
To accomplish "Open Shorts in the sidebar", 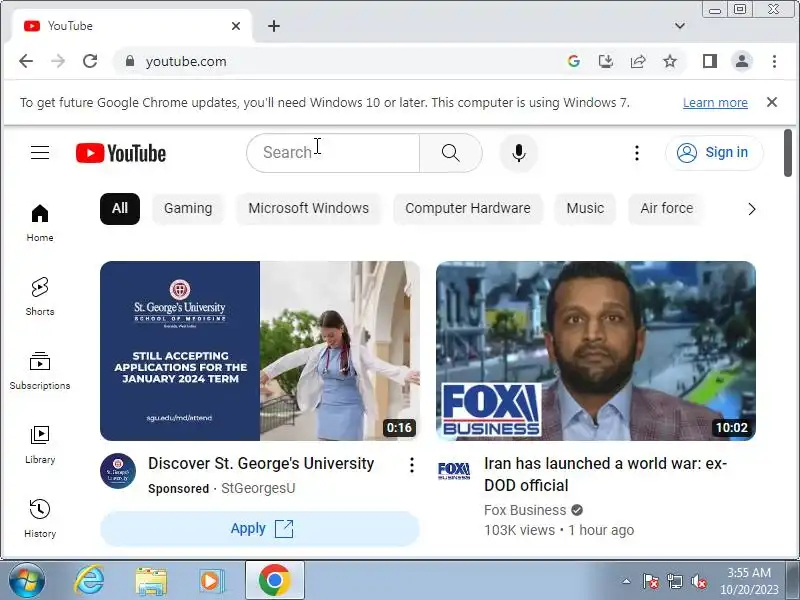I will click(40, 297).
